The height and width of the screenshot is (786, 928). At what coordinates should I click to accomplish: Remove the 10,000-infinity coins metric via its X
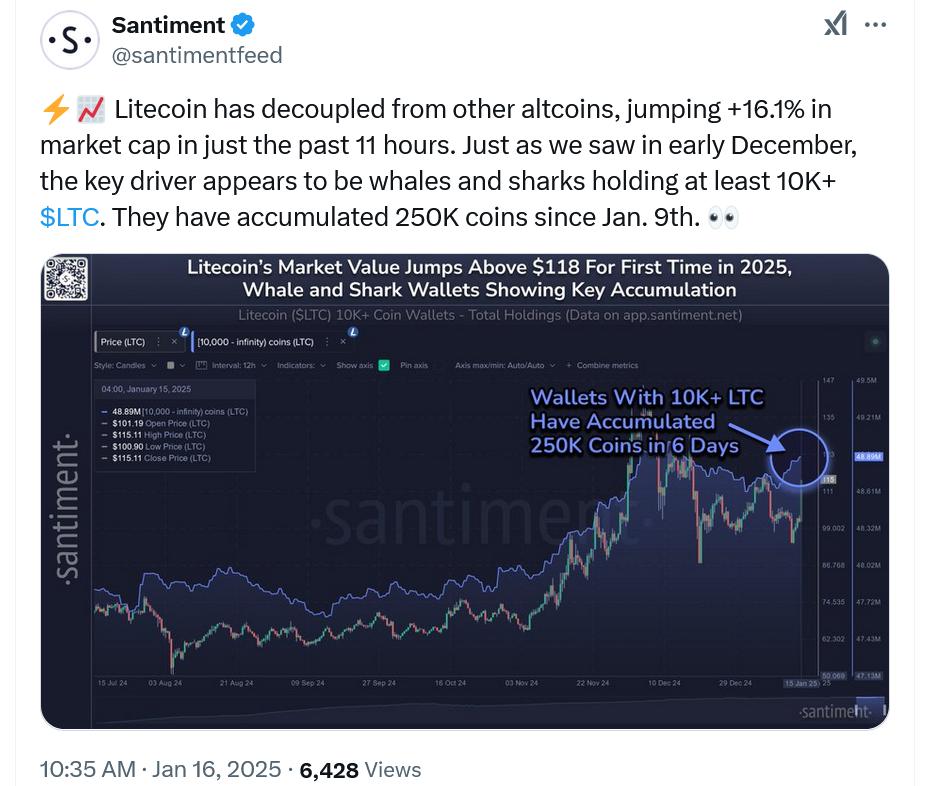point(341,339)
